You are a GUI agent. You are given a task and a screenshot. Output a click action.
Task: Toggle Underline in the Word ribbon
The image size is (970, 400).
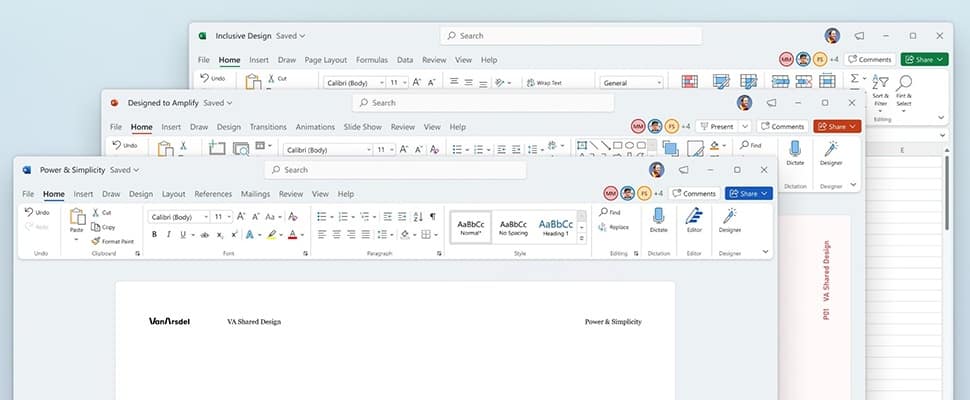click(183, 235)
